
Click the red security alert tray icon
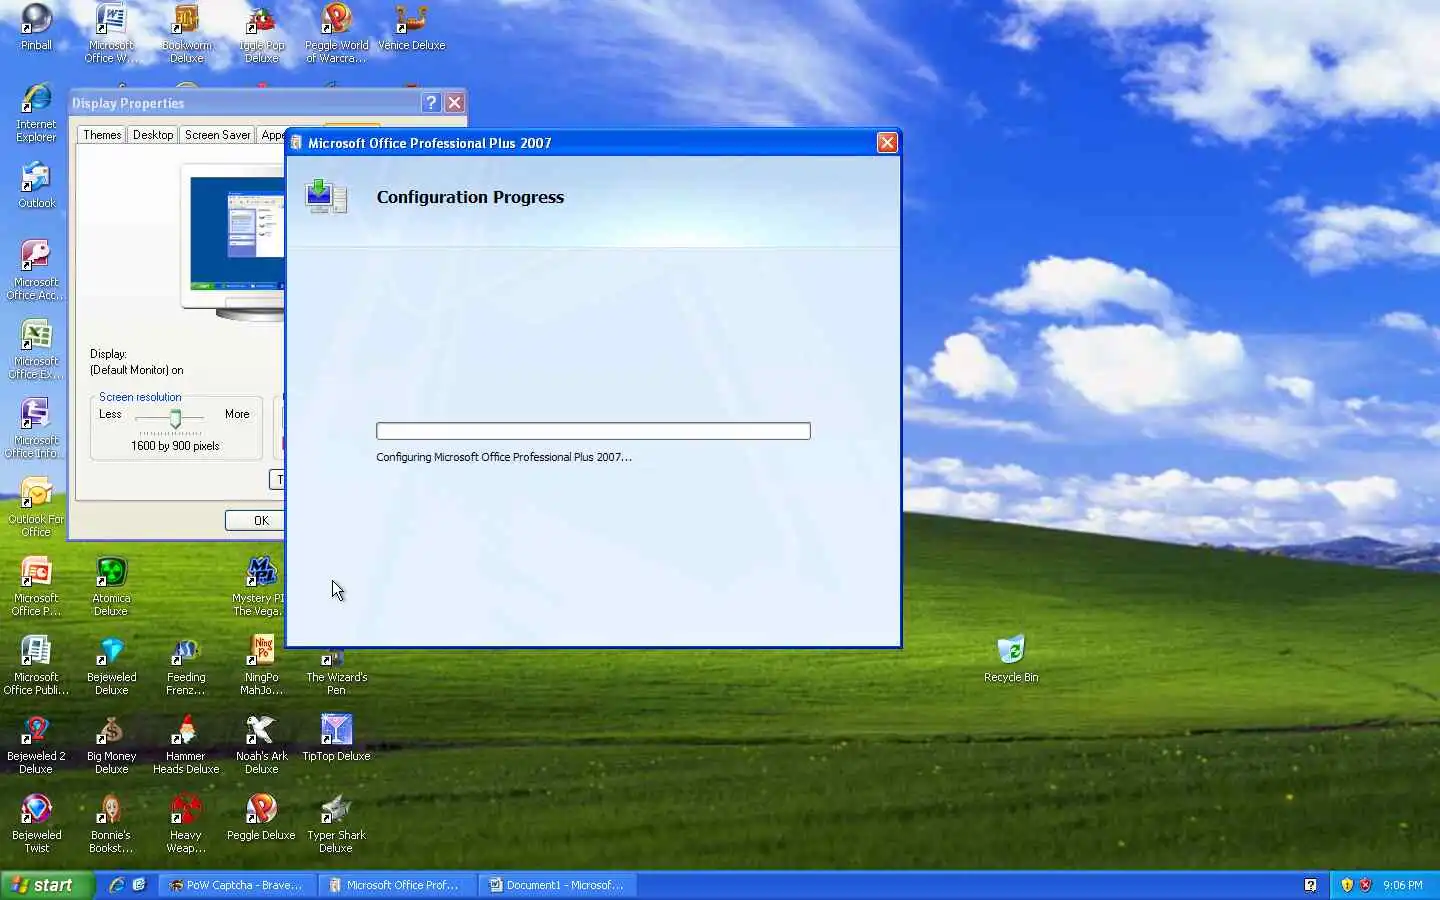click(x=1365, y=885)
